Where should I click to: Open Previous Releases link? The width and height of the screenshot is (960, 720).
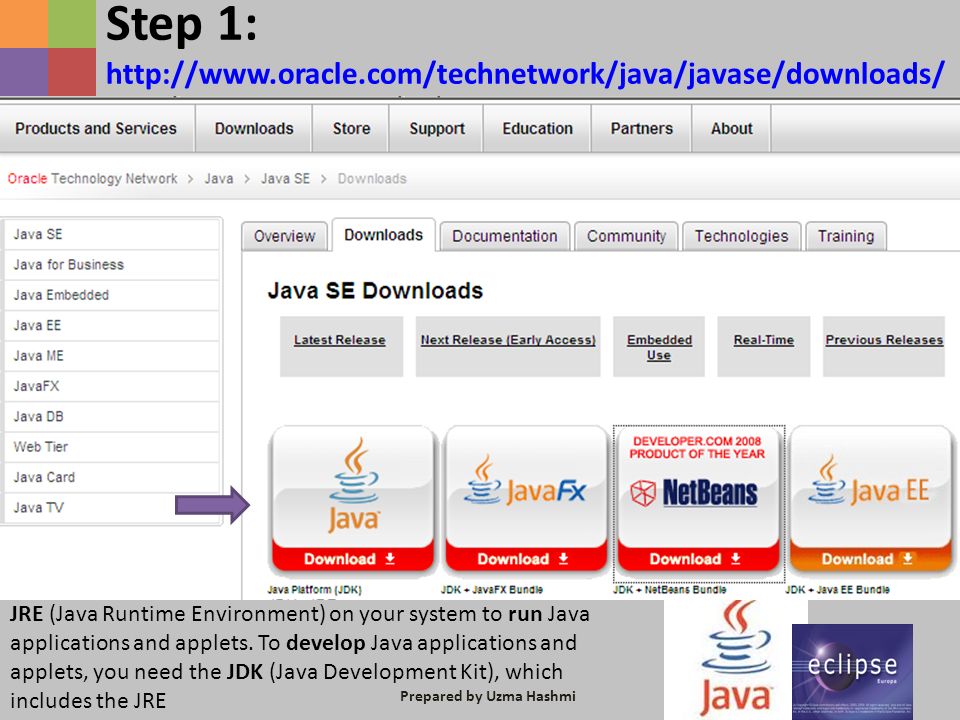(x=884, y=340)
